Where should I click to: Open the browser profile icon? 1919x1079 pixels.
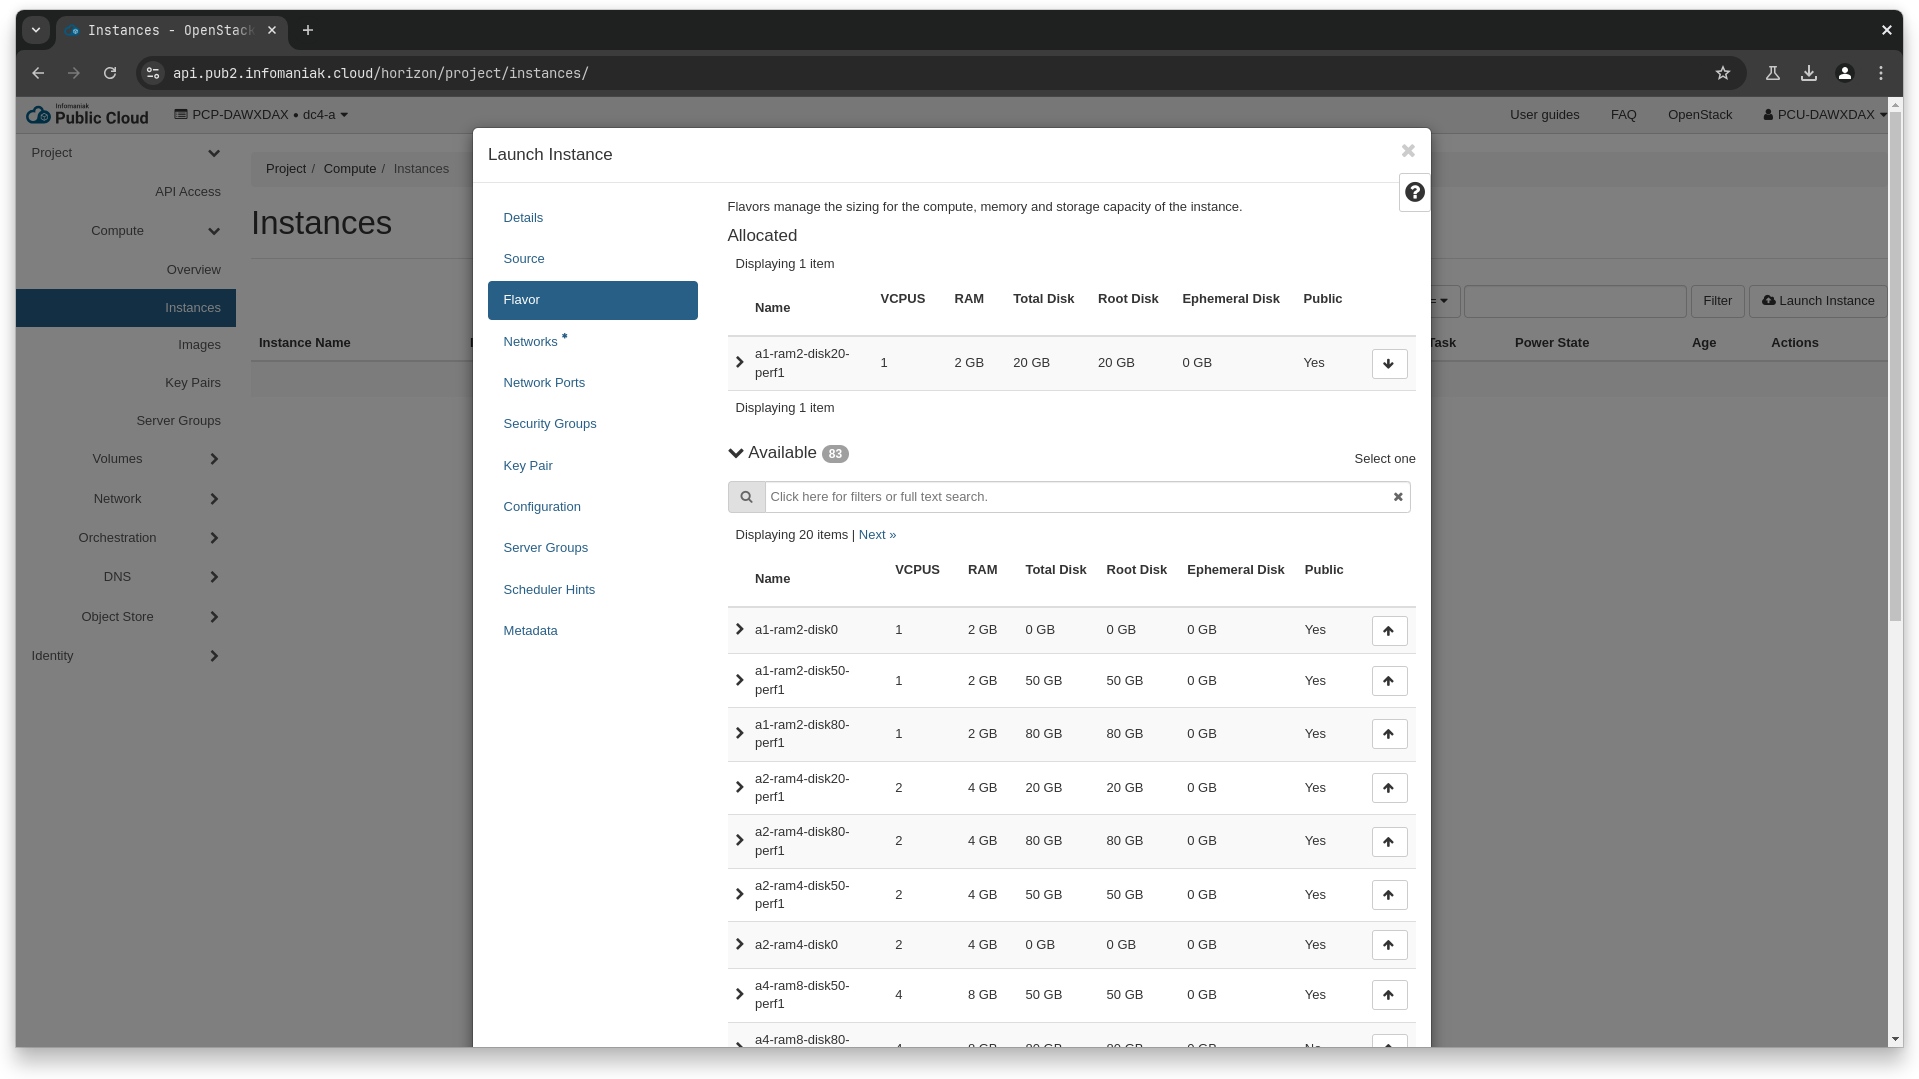[x=1844, y=73]
